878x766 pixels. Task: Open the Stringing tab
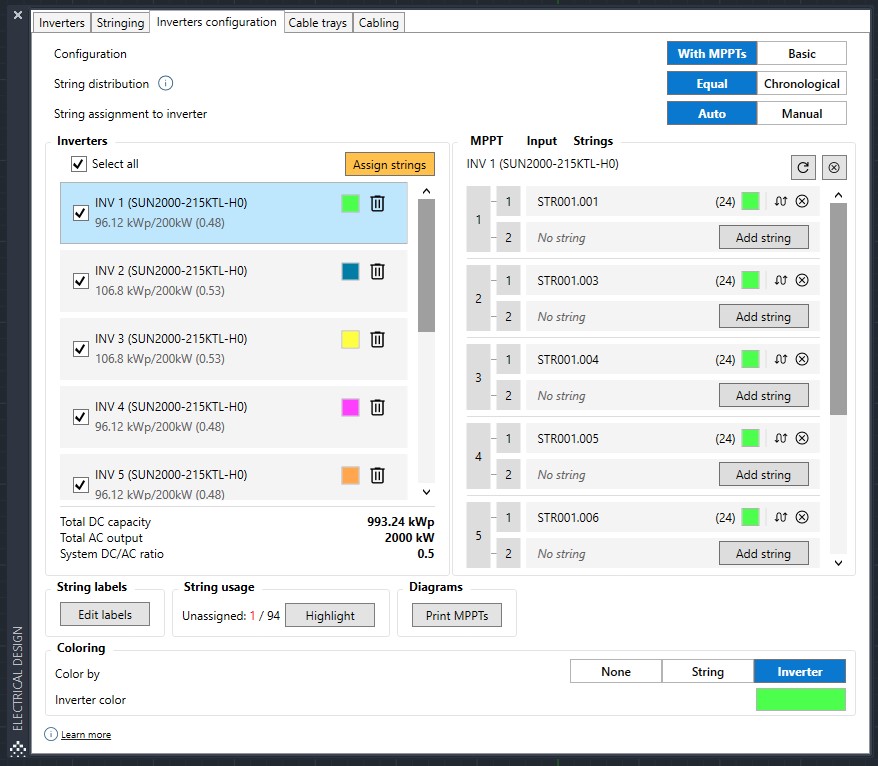click(121, 23)
